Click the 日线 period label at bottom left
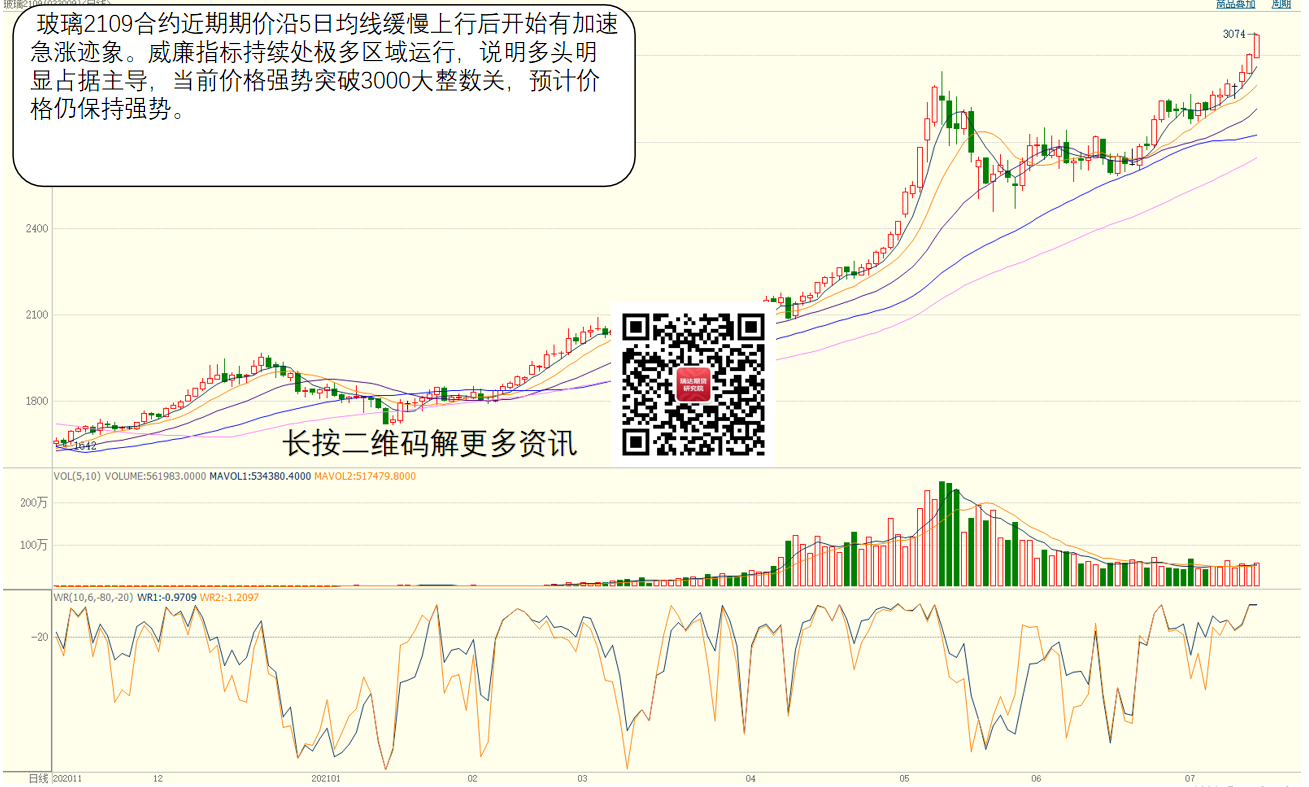Viewport: 1309px width, 787px height. [38, 777]
